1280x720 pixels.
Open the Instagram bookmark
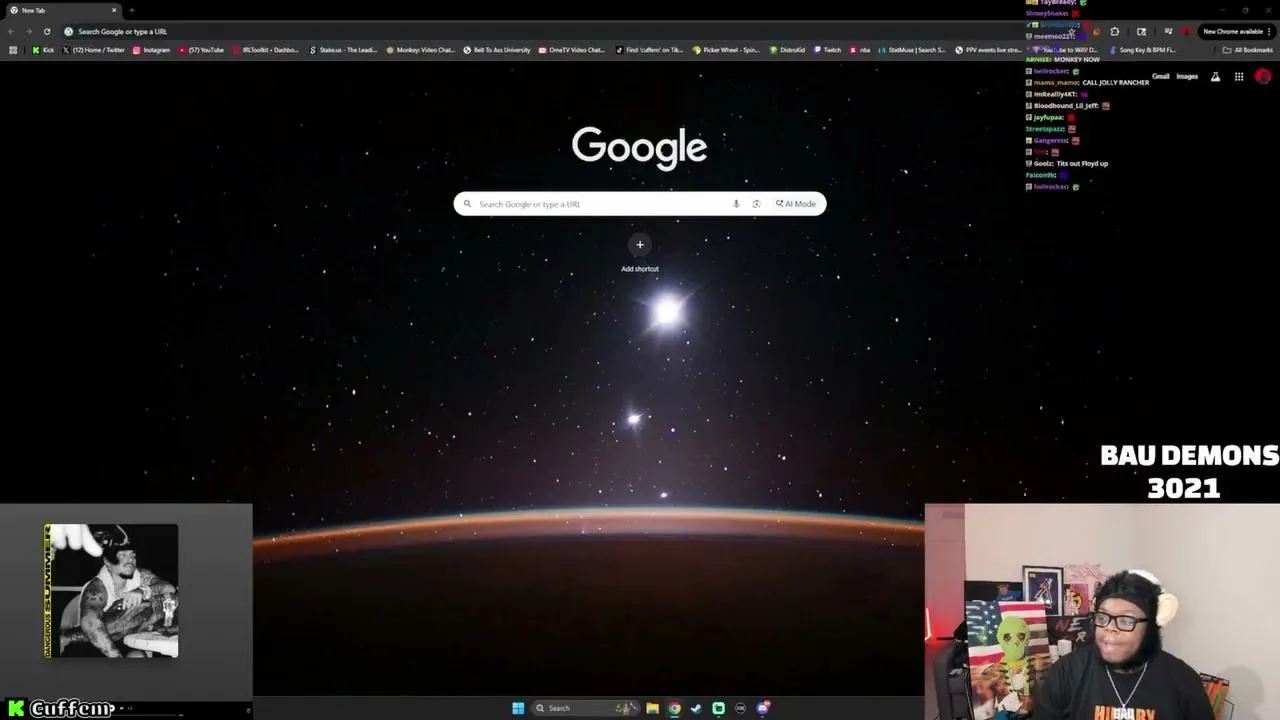pos(152,50)
